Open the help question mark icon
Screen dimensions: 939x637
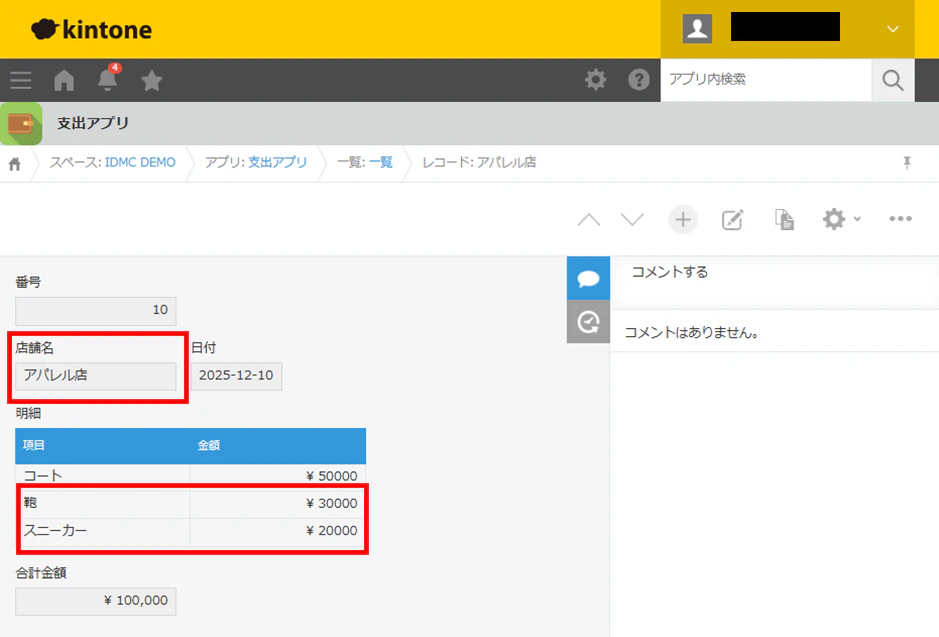[x=639, y=80]
